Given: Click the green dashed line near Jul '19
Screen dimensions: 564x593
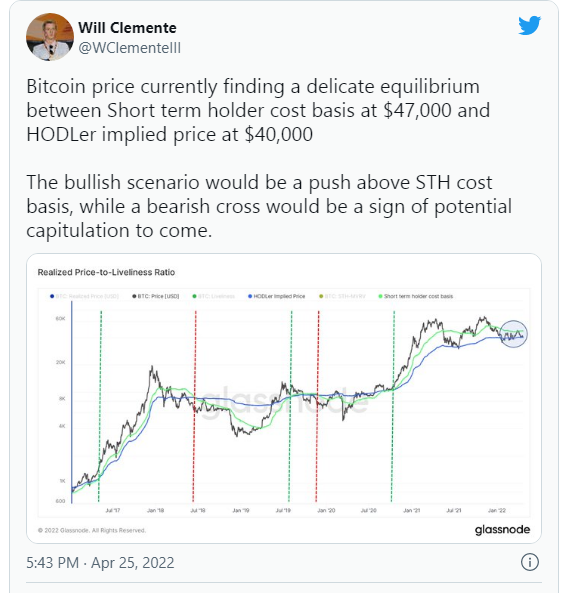Looking at the screenshot, I should 291,407.
